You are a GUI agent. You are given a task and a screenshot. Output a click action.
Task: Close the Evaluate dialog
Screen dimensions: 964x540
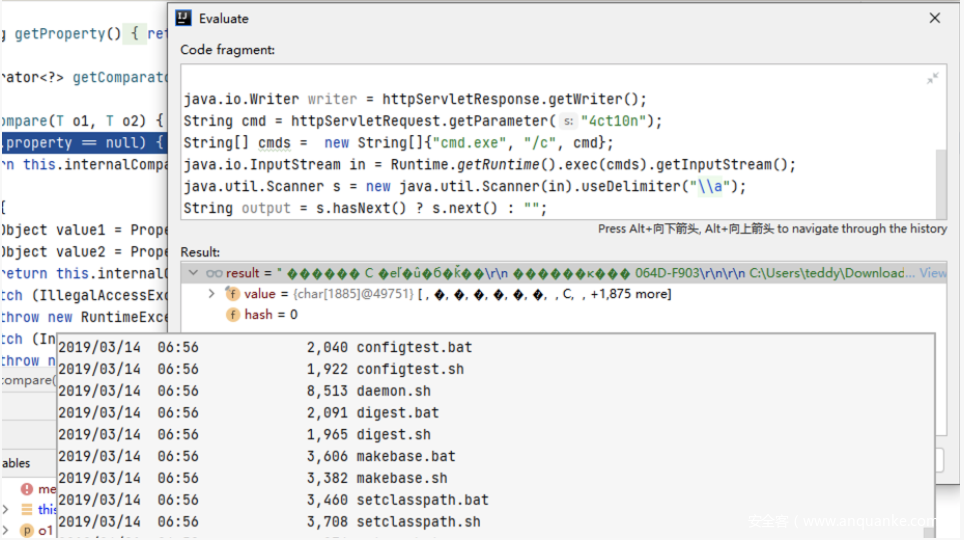[934, 18]
